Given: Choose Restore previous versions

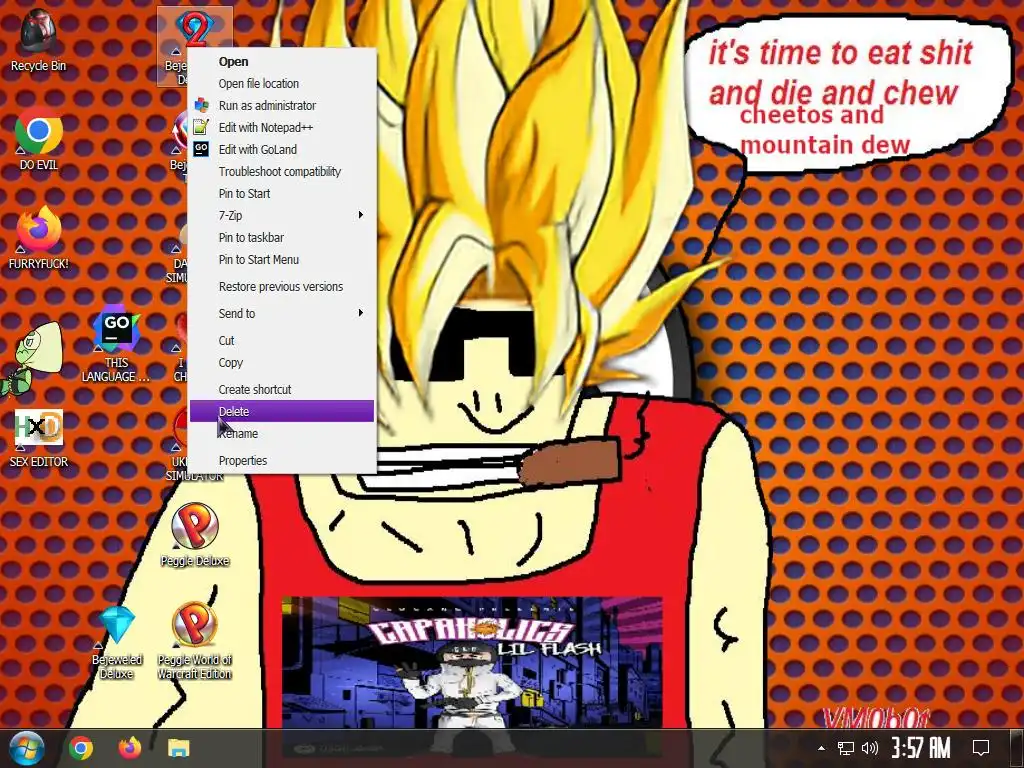Looking at the screenshot, I should (281, 286).
